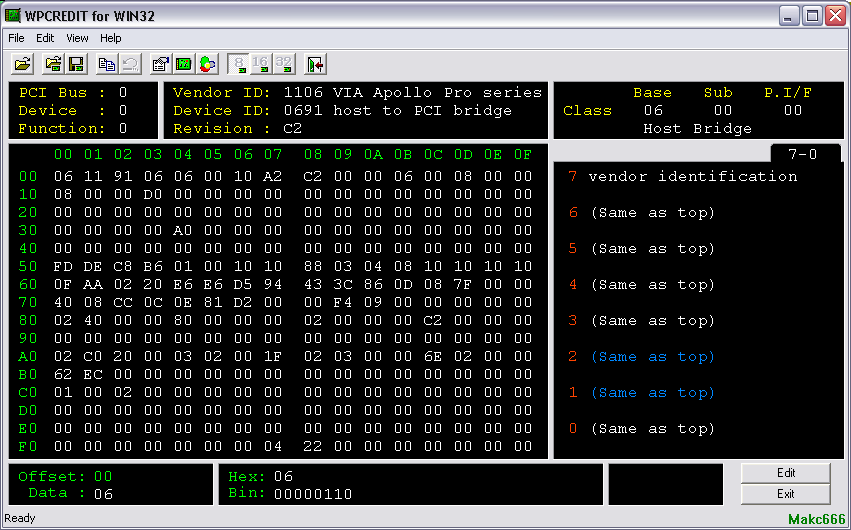Click the Exit button at bottom right
851x530 pixels.
[x=785, y=494]
